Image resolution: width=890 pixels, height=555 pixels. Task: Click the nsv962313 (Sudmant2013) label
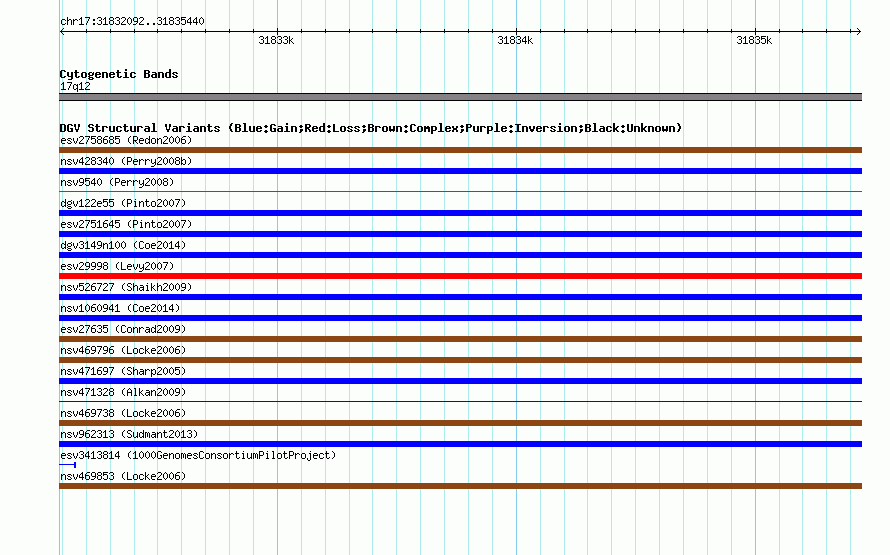129,434
